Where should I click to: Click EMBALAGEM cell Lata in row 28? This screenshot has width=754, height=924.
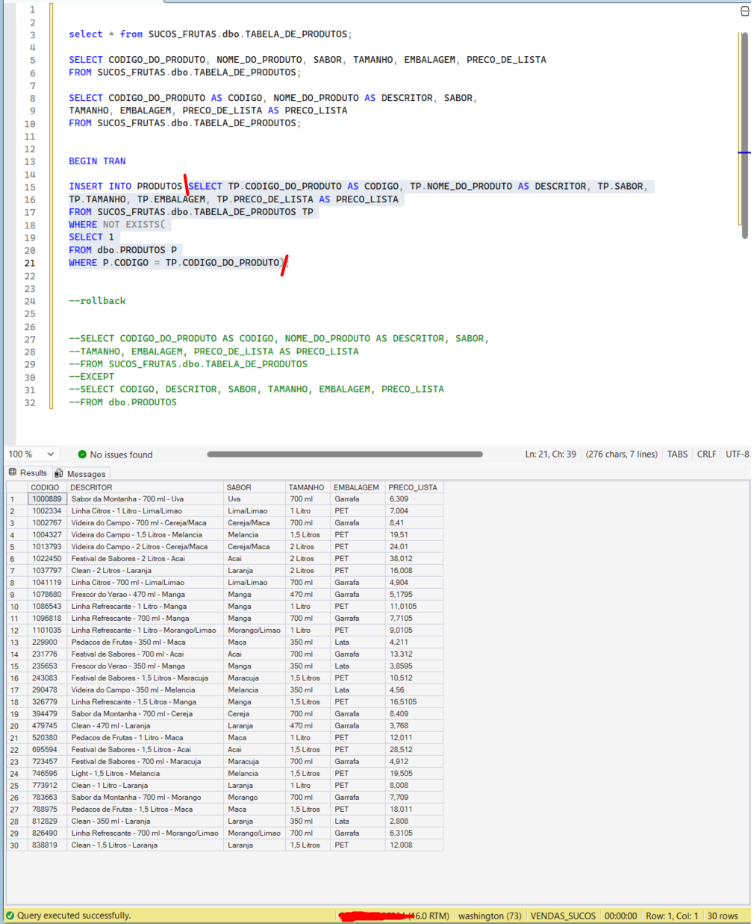(x=358, y=821)
